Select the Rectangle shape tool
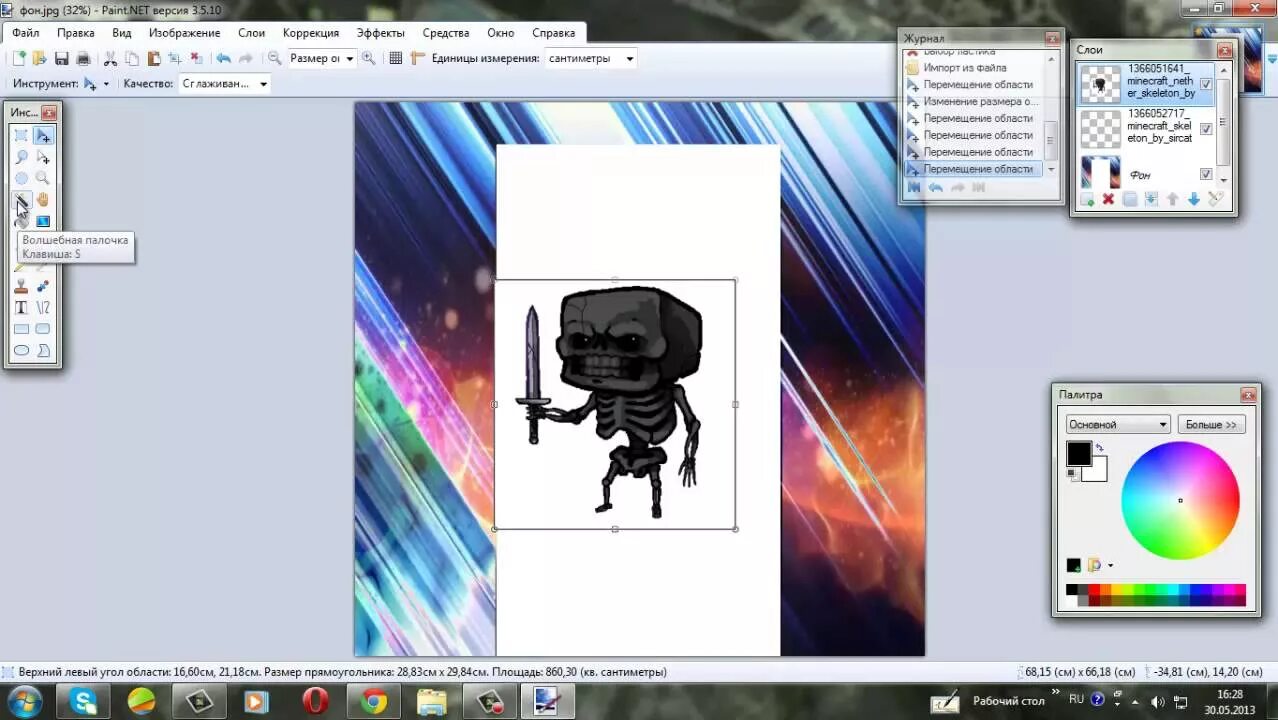The image size is (1278, 720). 21,329
